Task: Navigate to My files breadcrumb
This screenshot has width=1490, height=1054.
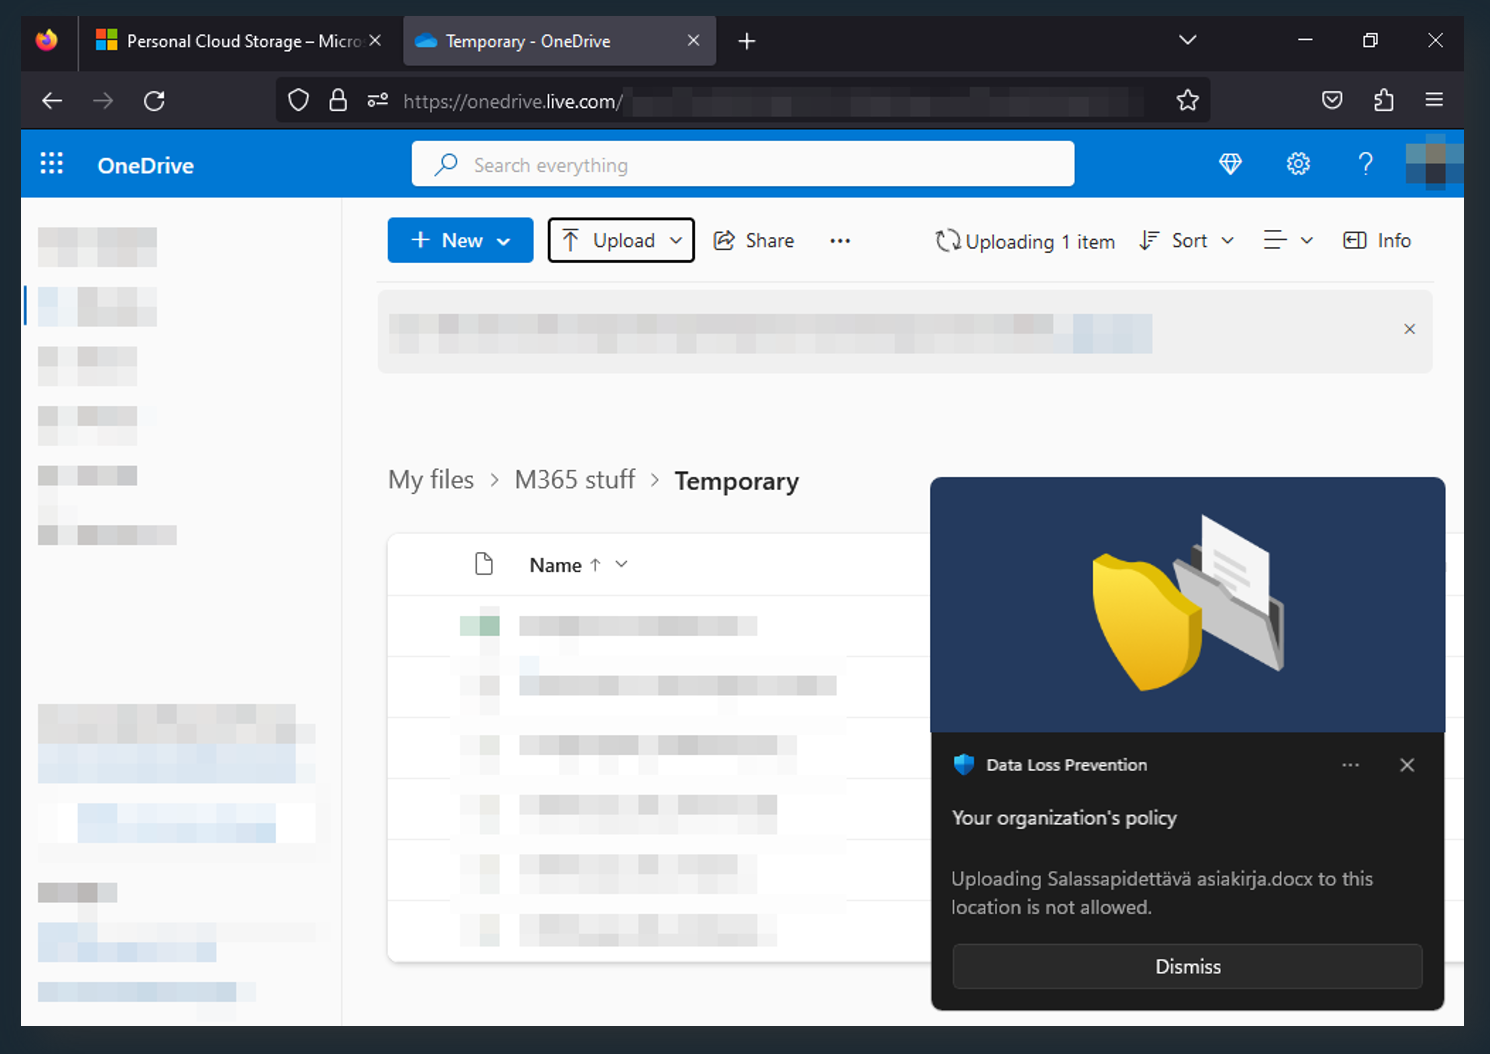Action: point(430,480)
